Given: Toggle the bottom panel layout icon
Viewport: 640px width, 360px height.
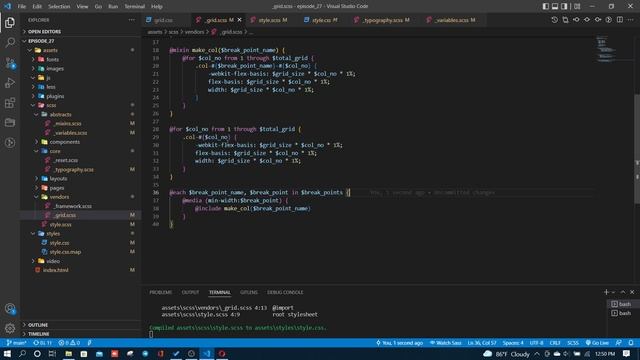Looking at the screenshot, I should (555, 6).
